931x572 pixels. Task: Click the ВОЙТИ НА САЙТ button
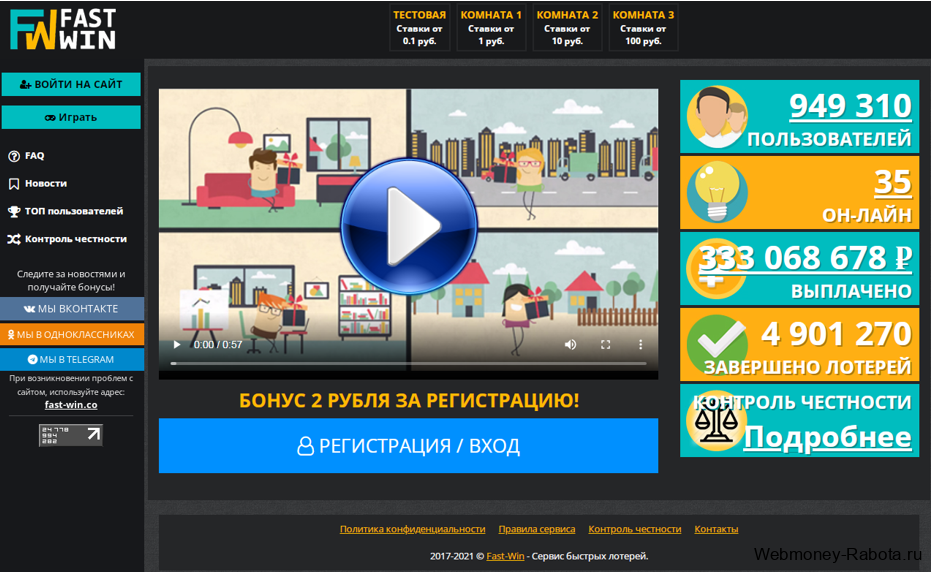pyautogui.click(x=71, y=84)
